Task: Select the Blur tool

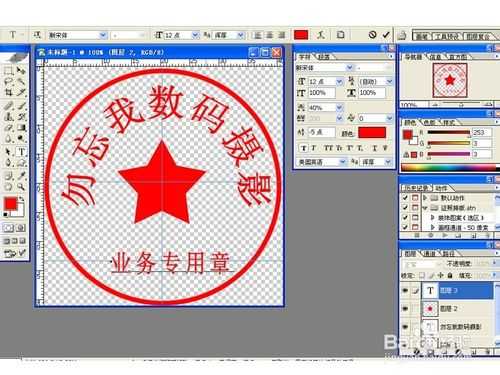Action: click(x=8, y=138)
